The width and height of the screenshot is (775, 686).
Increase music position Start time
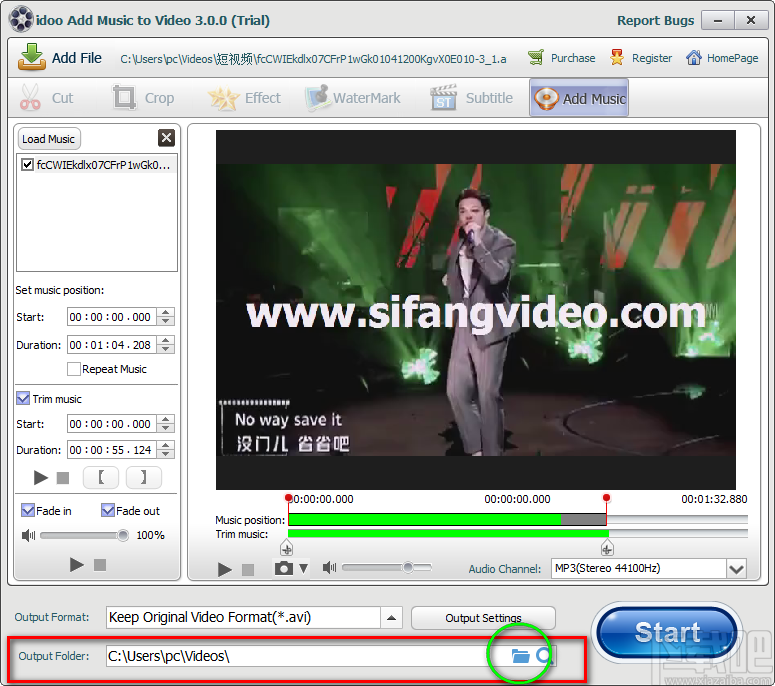pos(166,312)
